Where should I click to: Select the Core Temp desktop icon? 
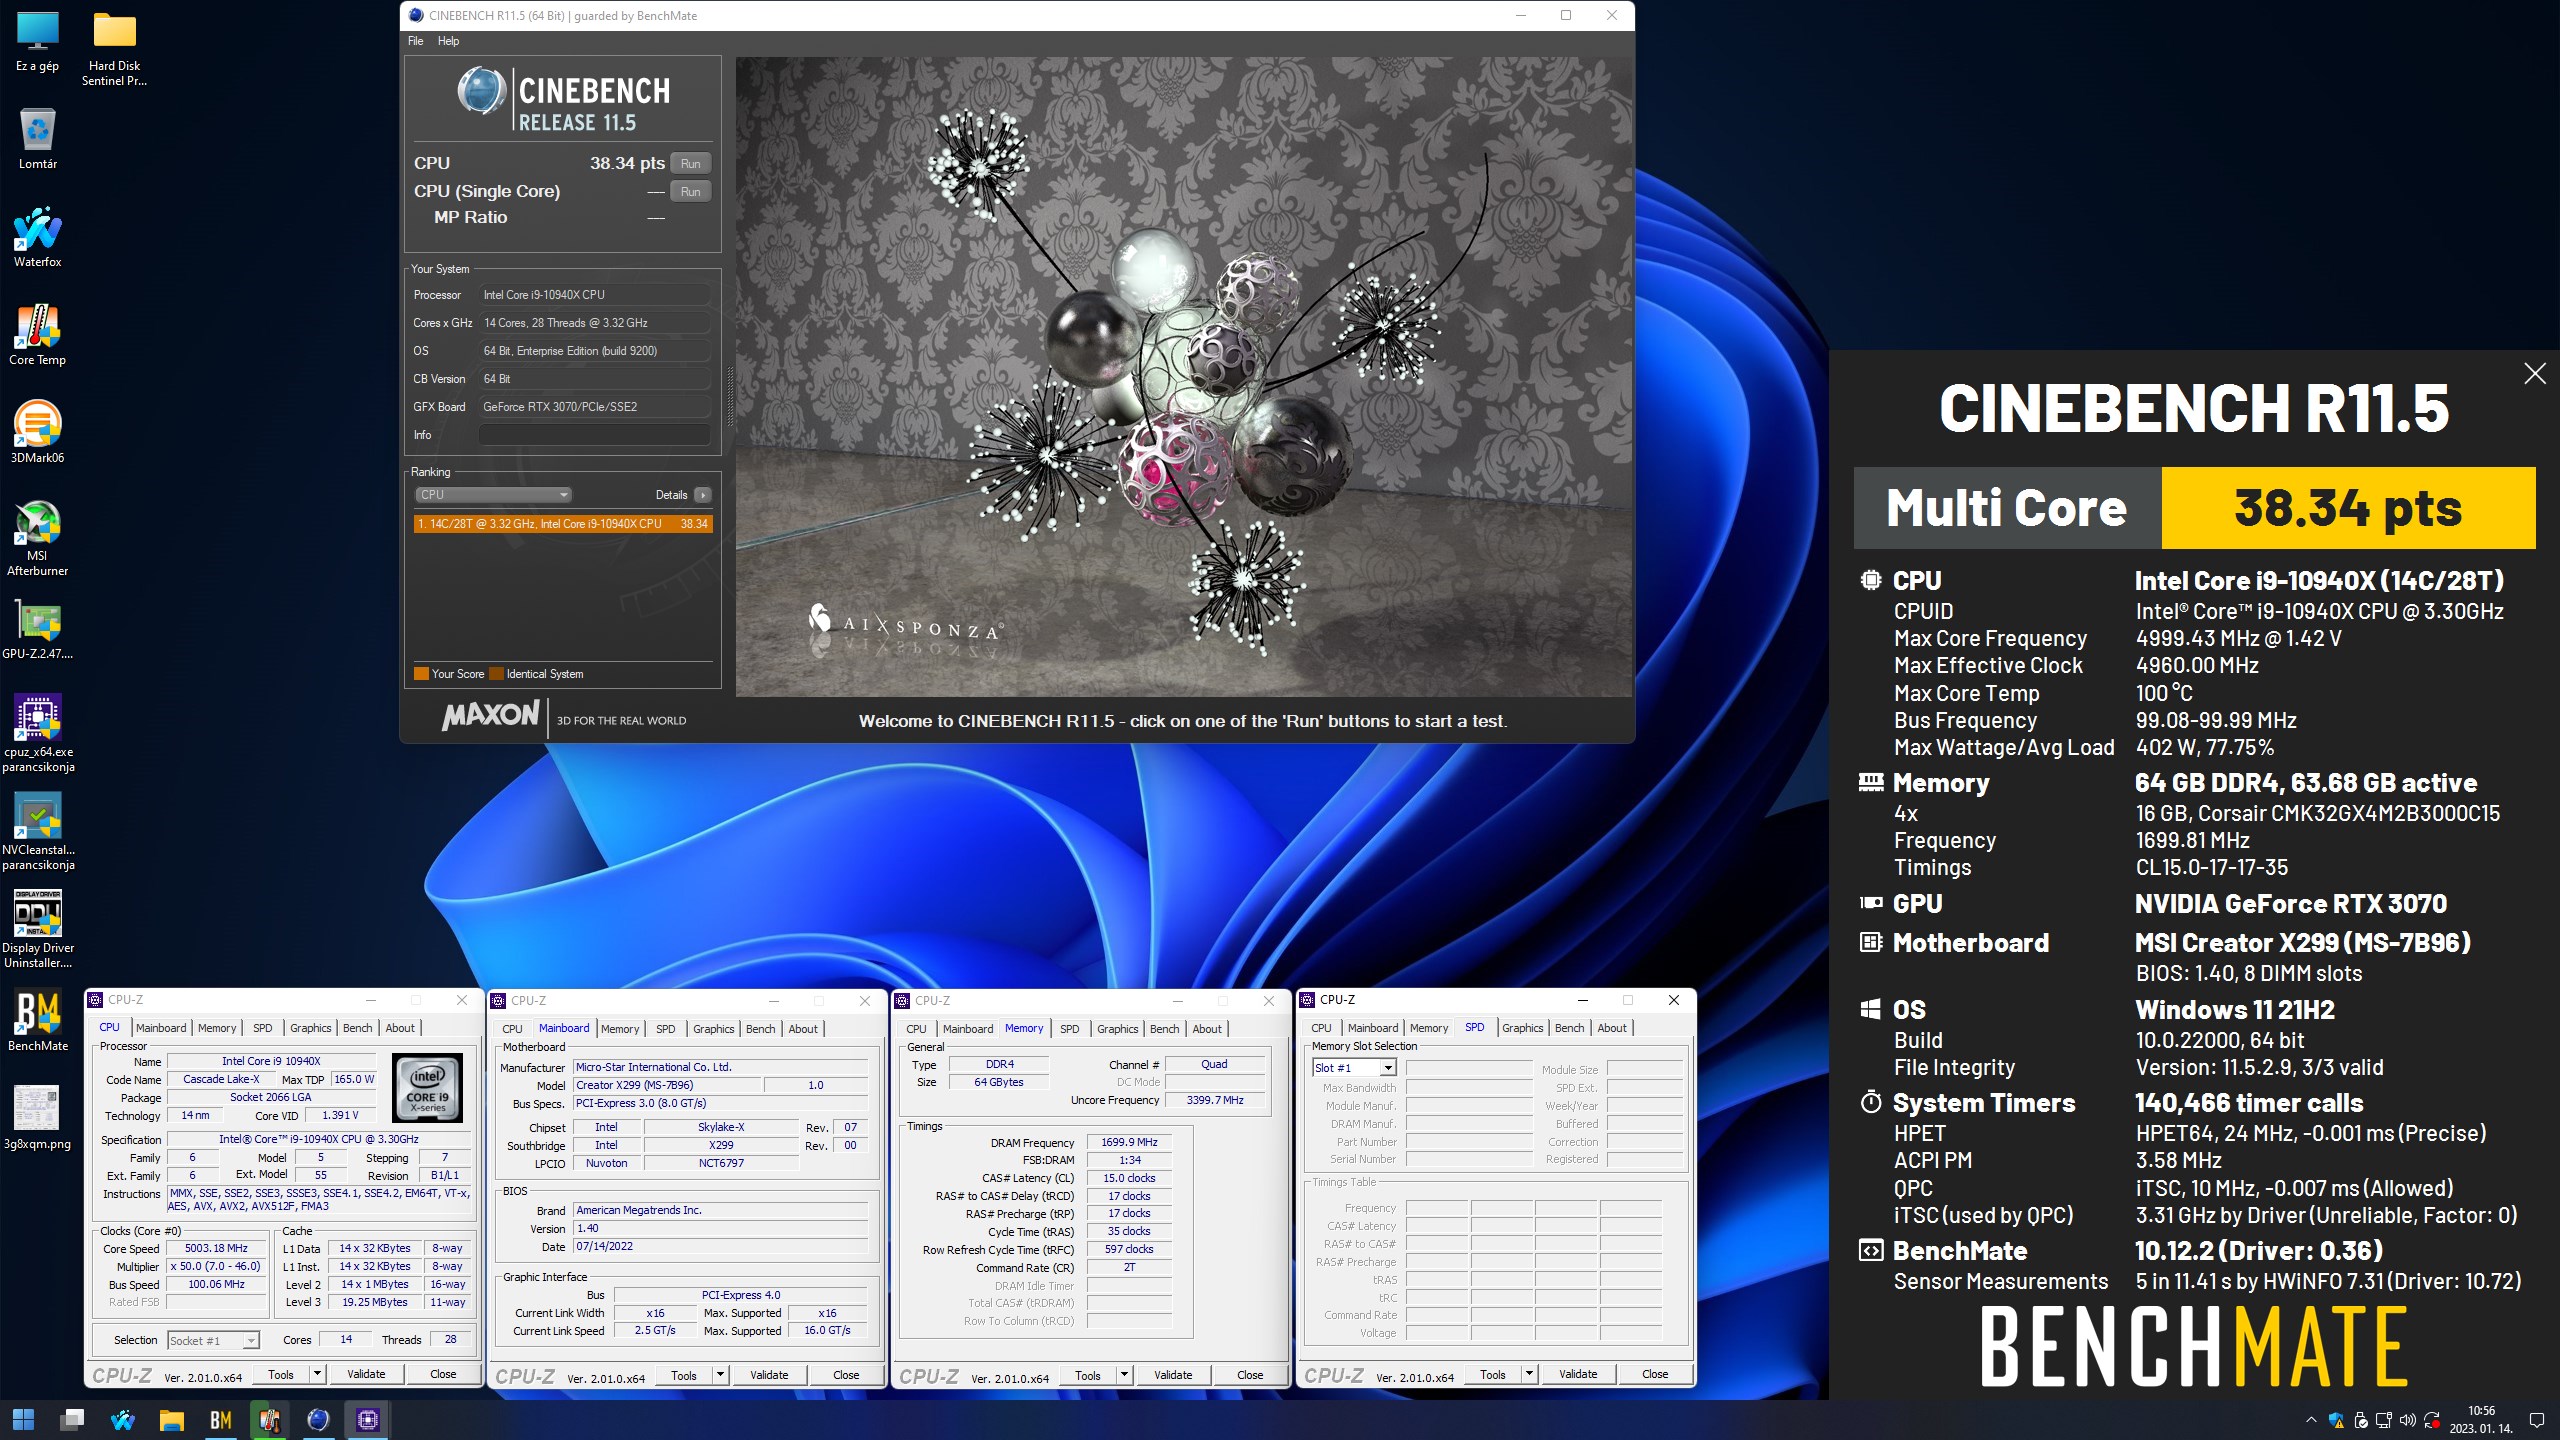[37, 334]
